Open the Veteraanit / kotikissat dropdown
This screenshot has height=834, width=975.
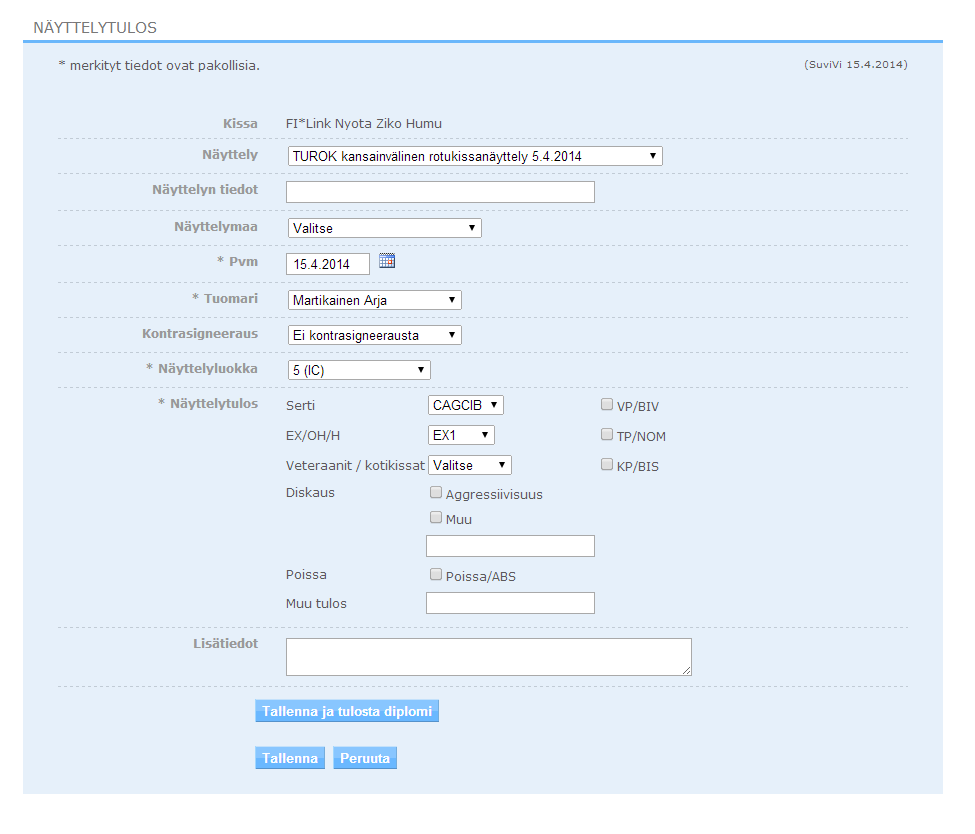point(469,465)
